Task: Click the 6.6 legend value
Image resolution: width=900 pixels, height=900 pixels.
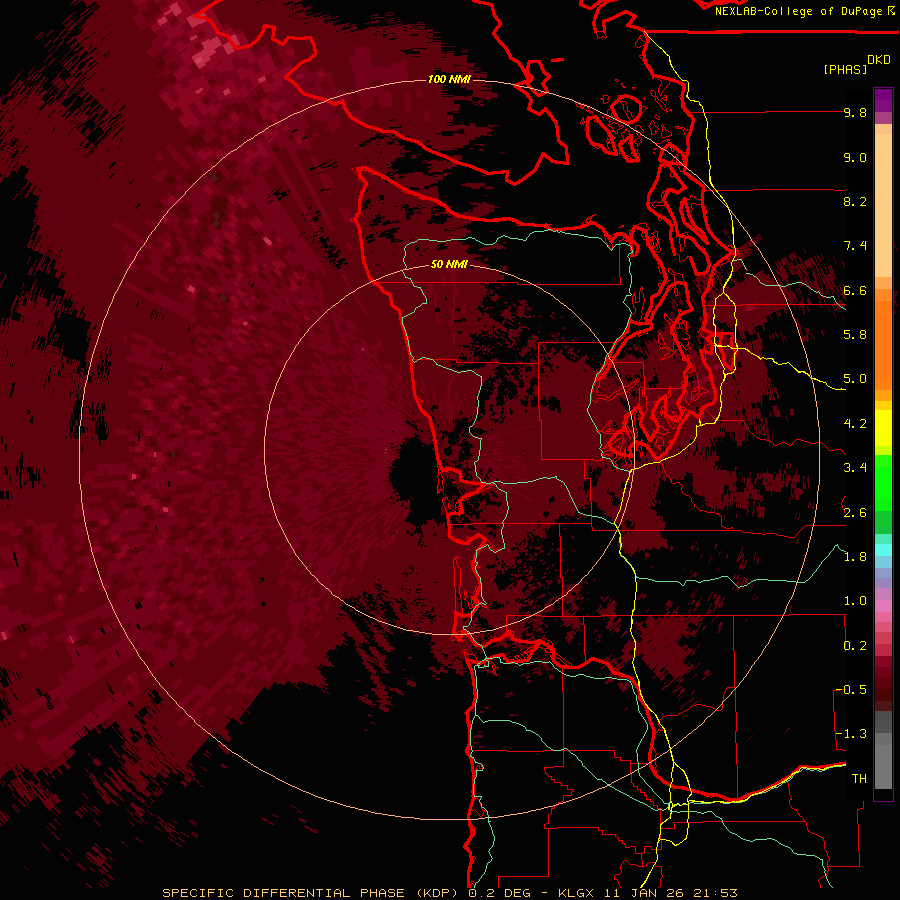Action: click(855, 290)
